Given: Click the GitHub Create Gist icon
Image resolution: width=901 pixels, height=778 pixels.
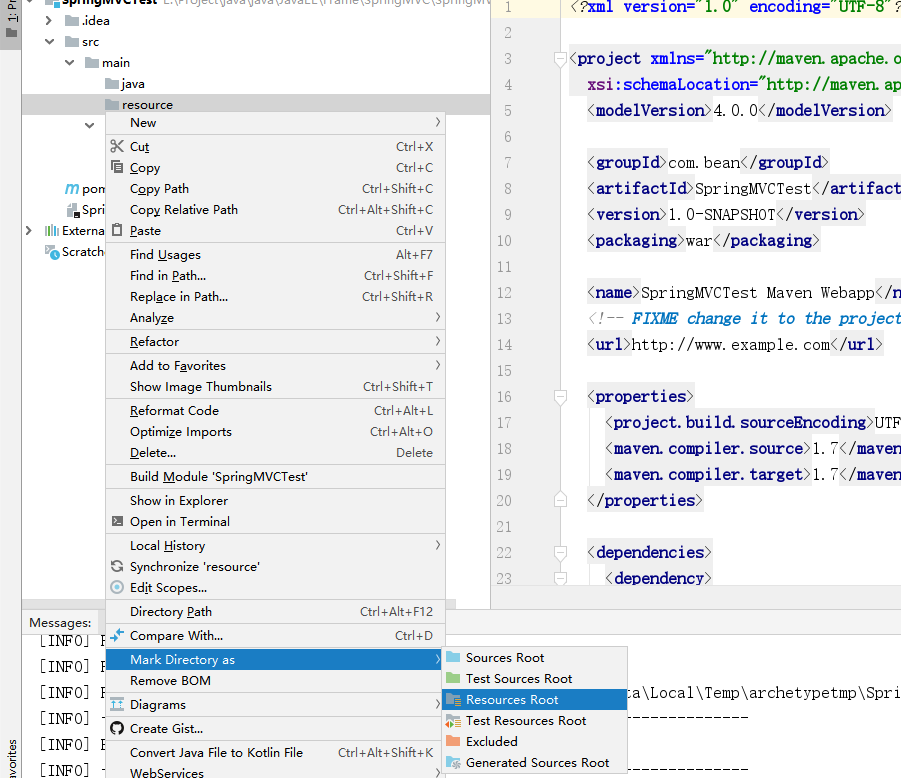Looking at the screenshot, I should click(x=117, y=728).
